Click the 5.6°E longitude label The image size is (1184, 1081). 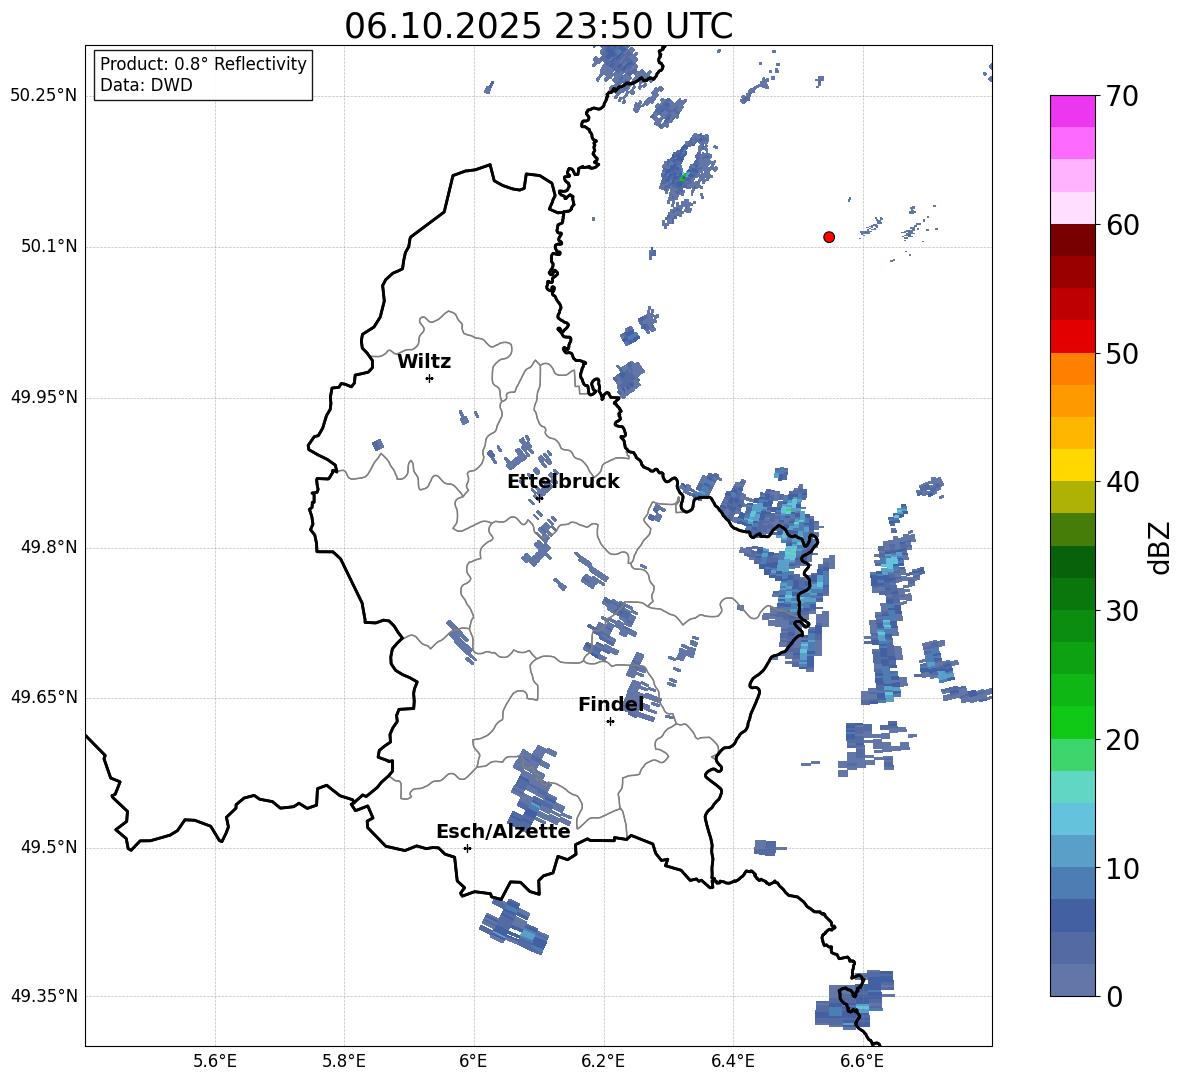point(215,1061)
